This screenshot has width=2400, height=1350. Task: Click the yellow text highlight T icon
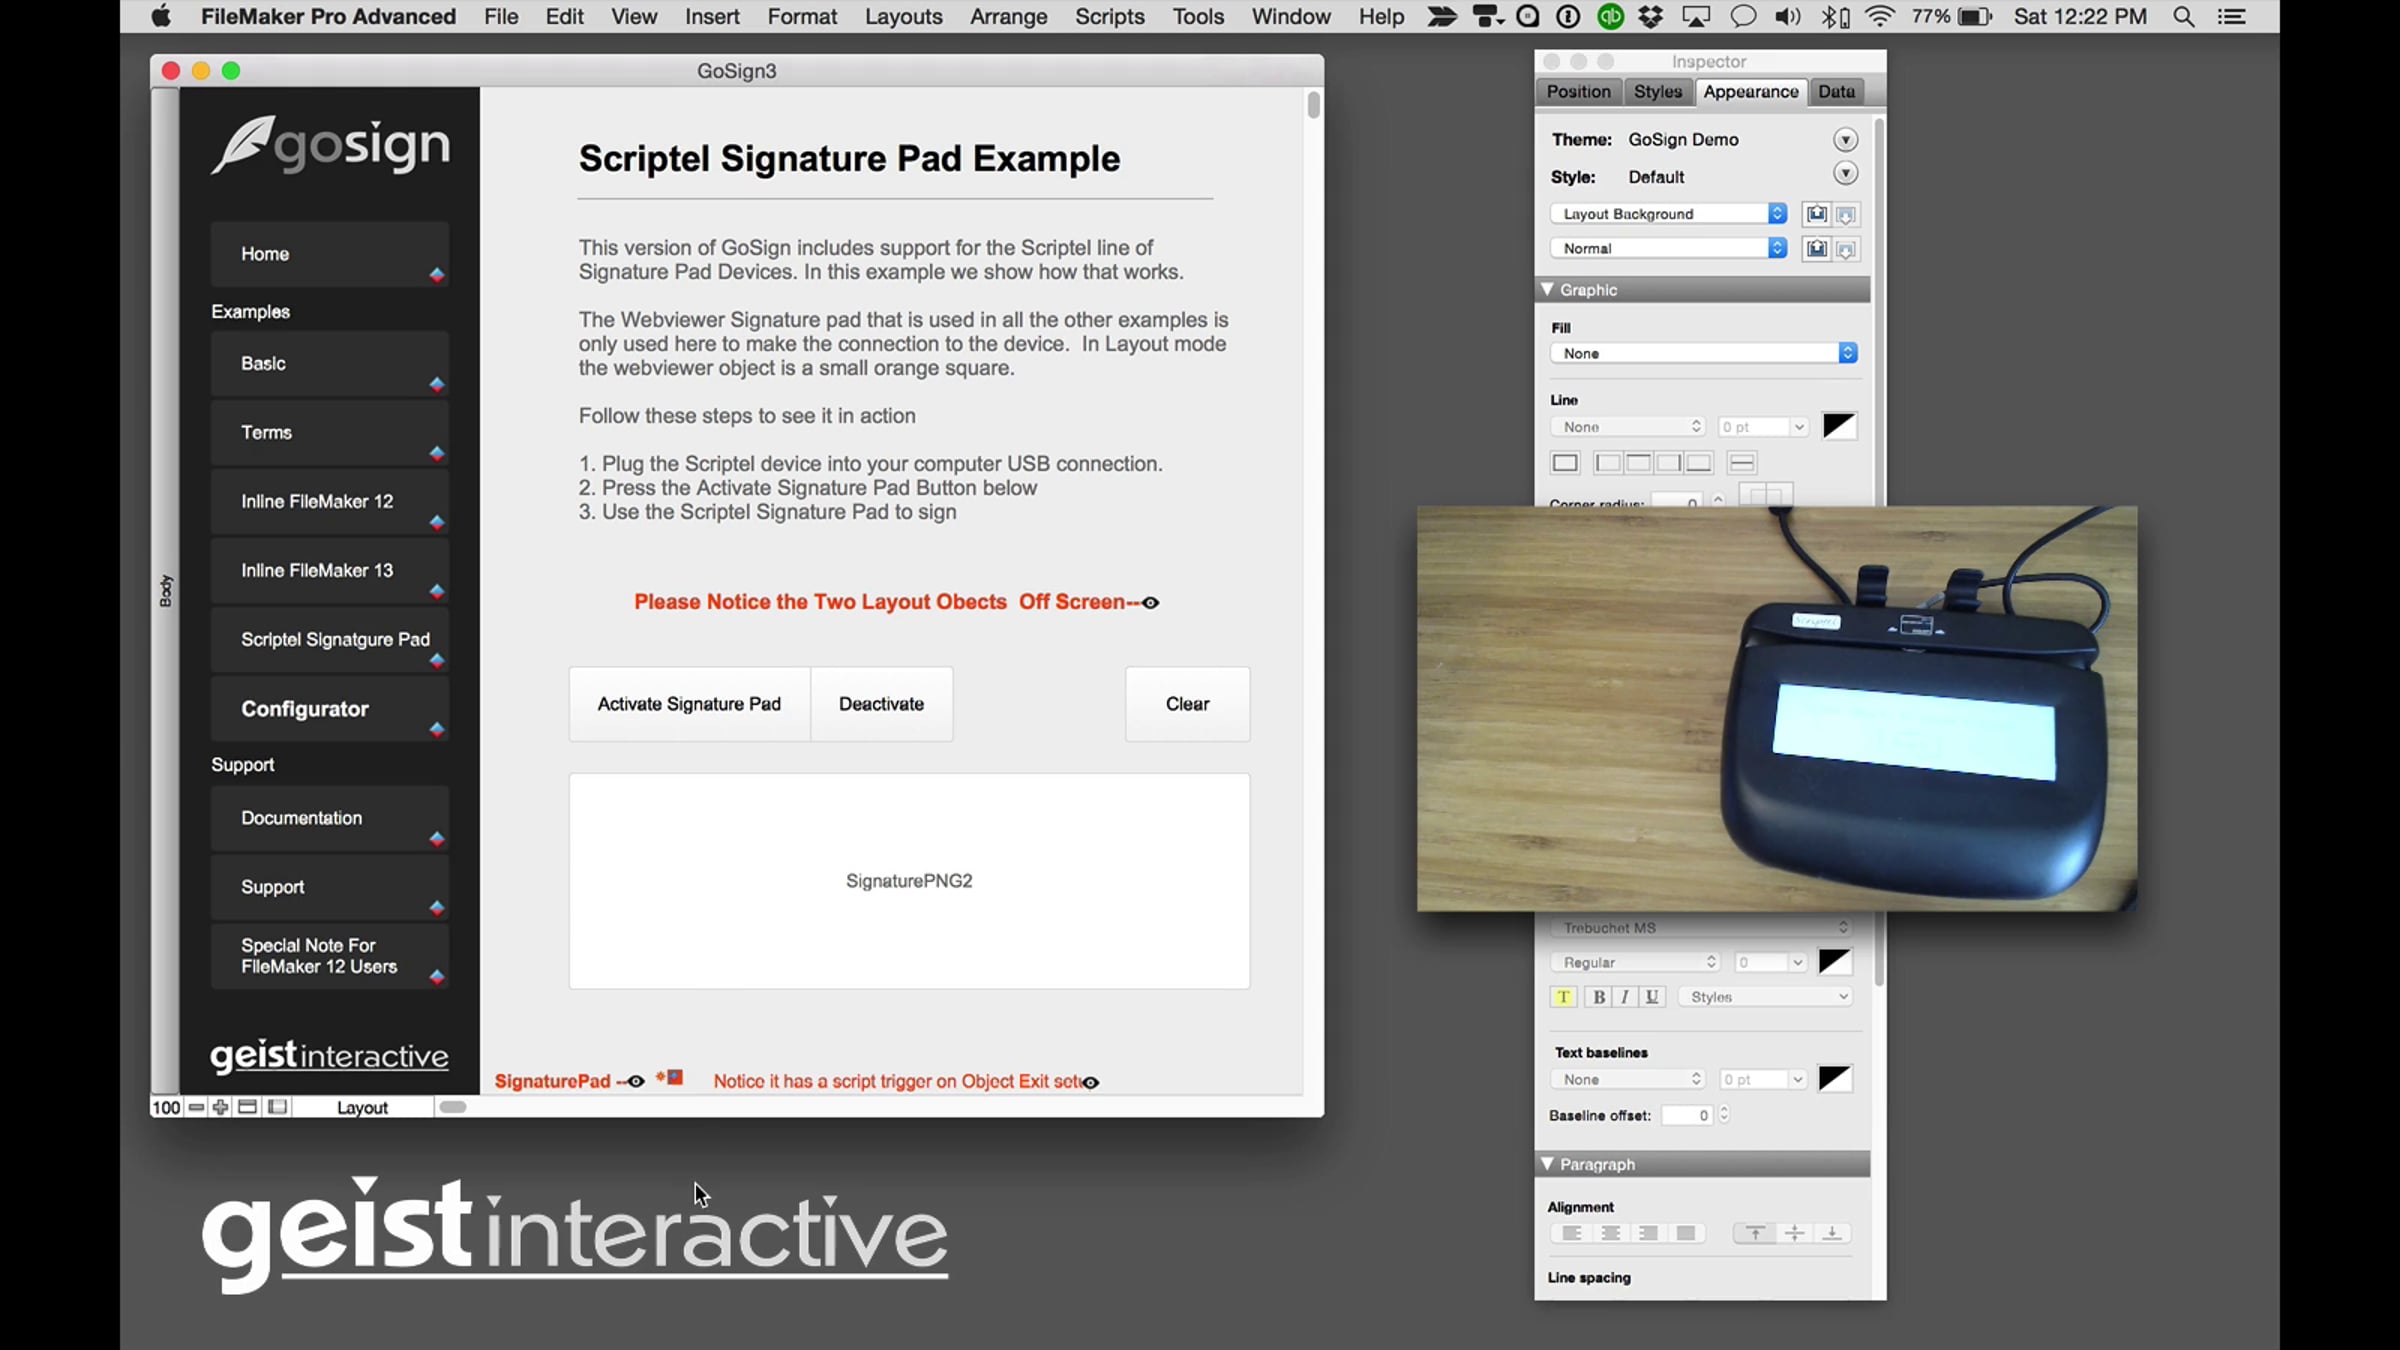click(x=1563, y=997)
